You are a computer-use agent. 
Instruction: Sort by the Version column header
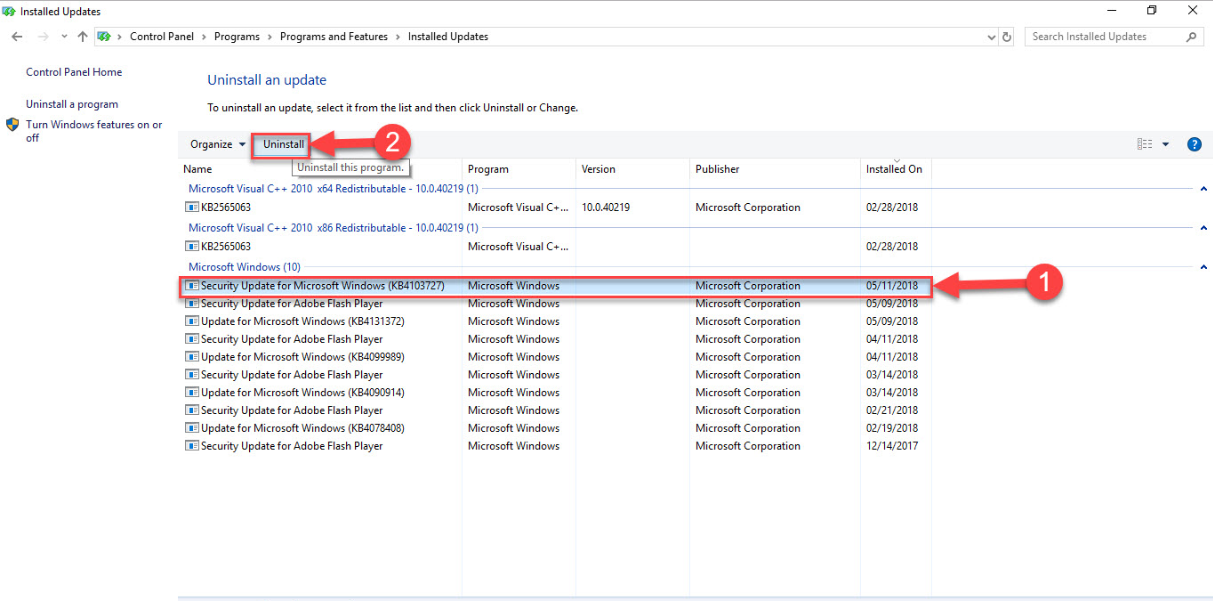pyautogui.click(x=633, y=169)
